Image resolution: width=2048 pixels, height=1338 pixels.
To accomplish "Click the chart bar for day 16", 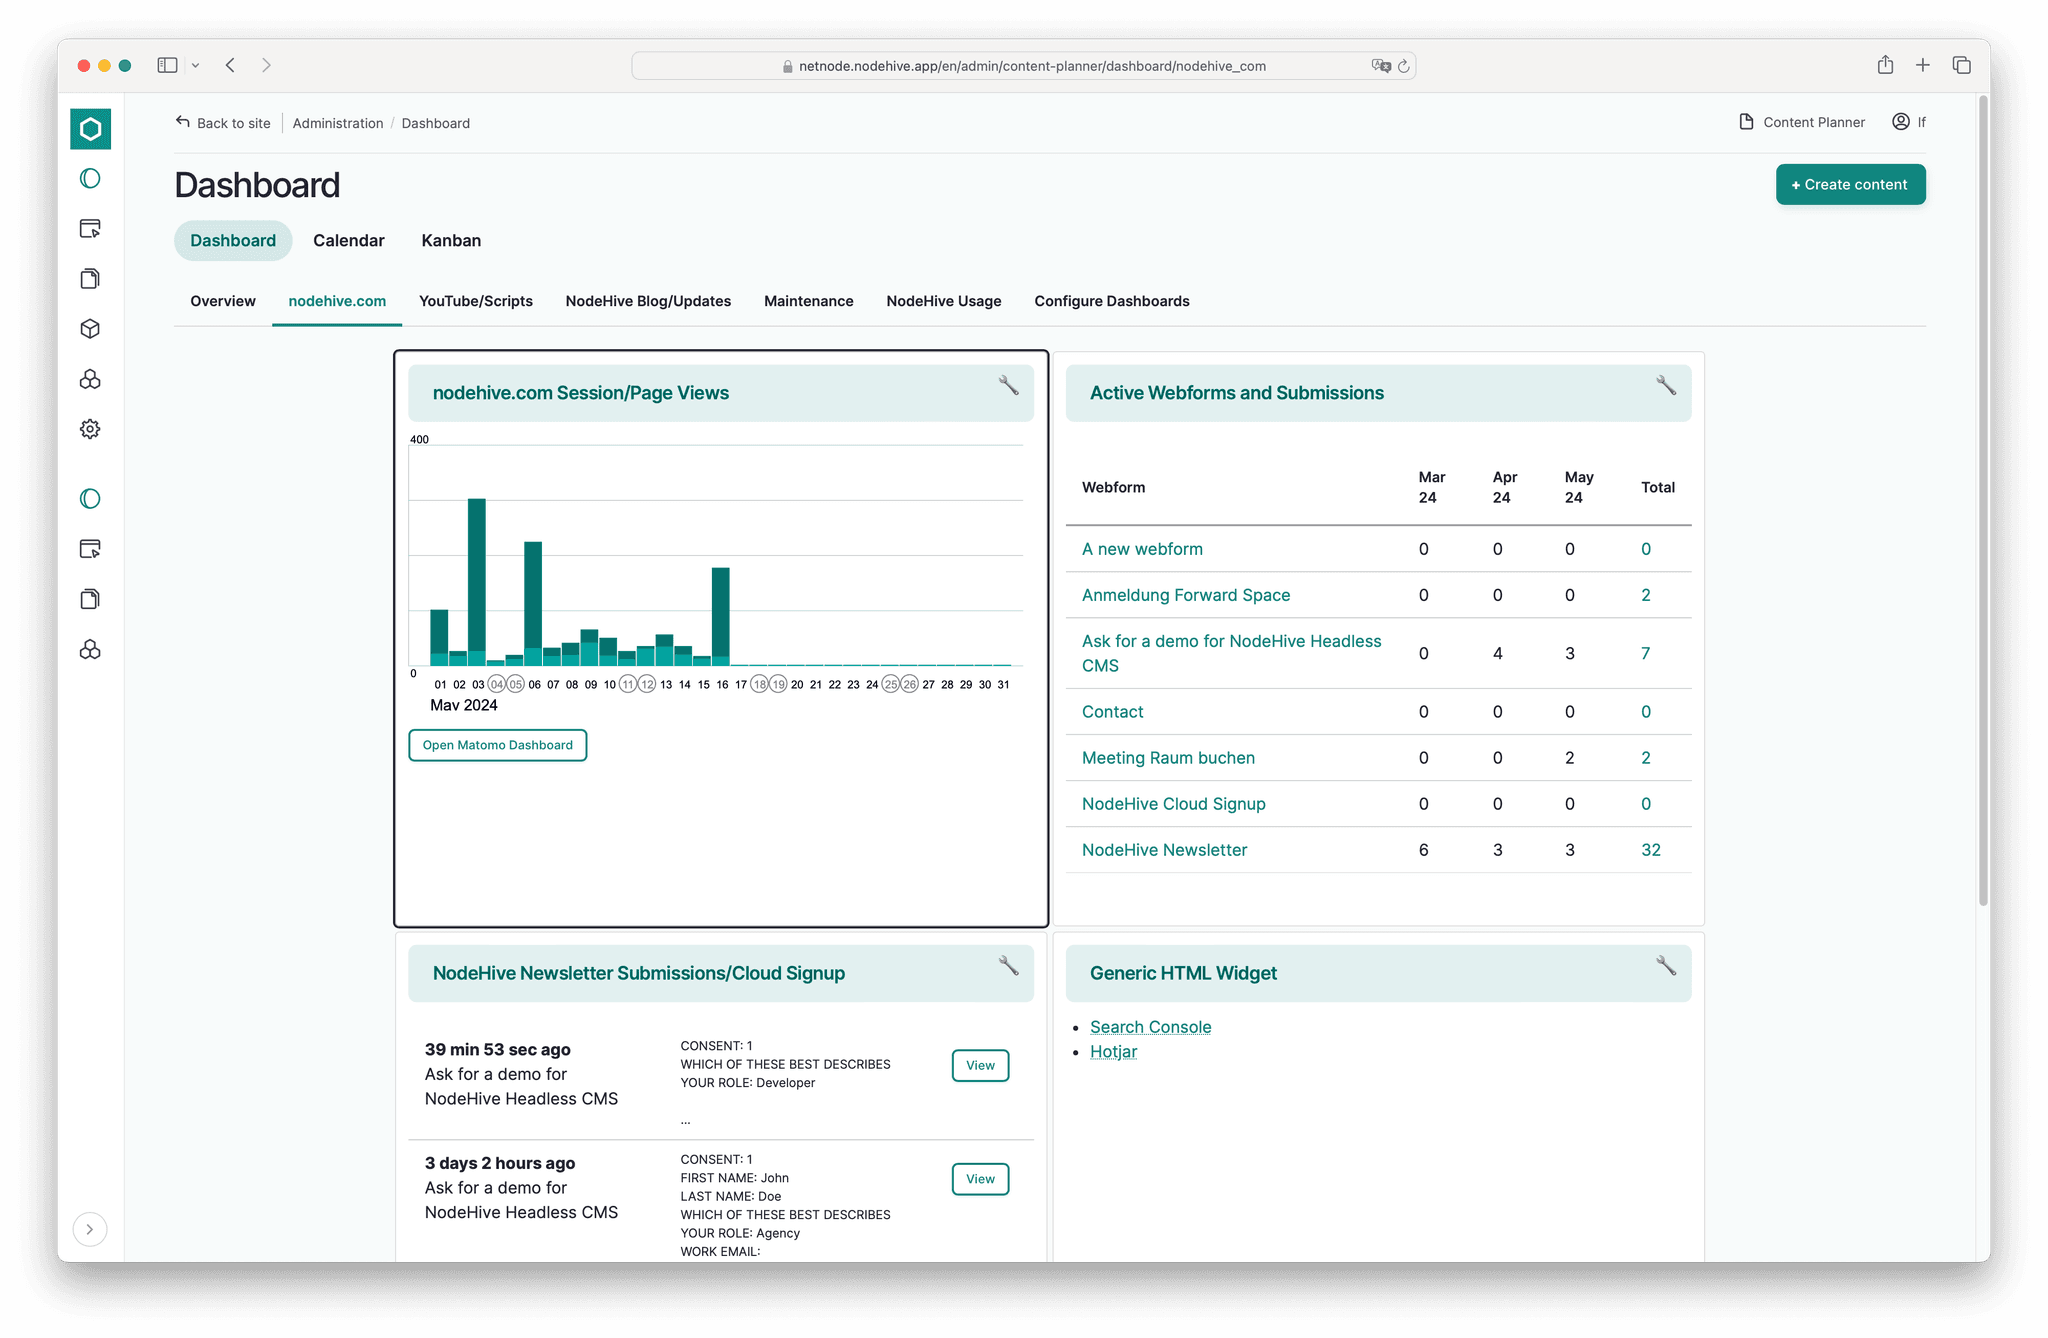I will [x=721, y=616].
